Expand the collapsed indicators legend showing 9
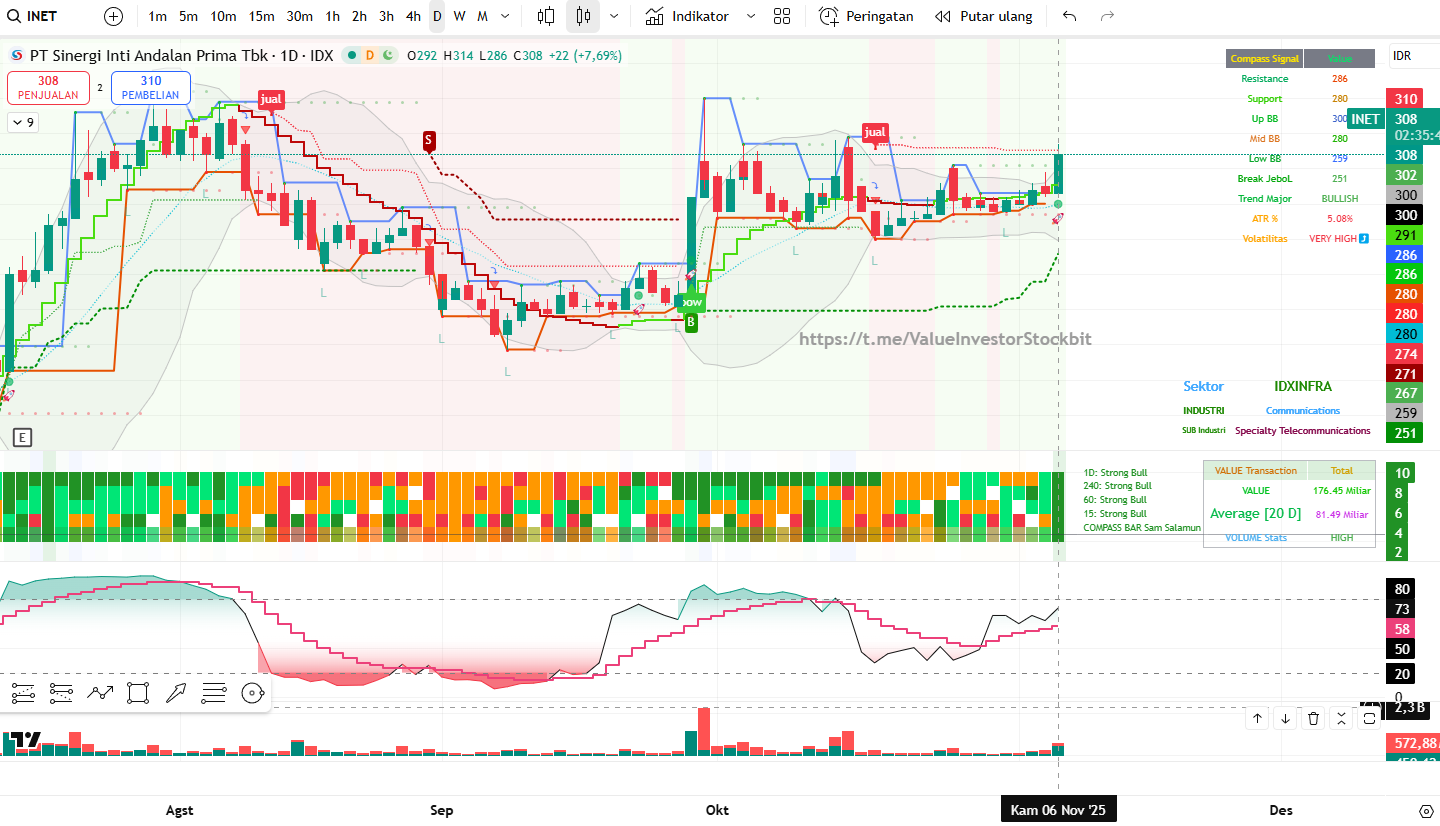The image size is (1440, 826). pos(22,123)
